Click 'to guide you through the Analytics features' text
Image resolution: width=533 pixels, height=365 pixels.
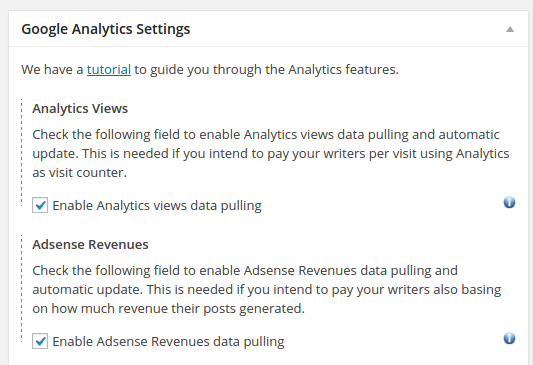[266, 70]
